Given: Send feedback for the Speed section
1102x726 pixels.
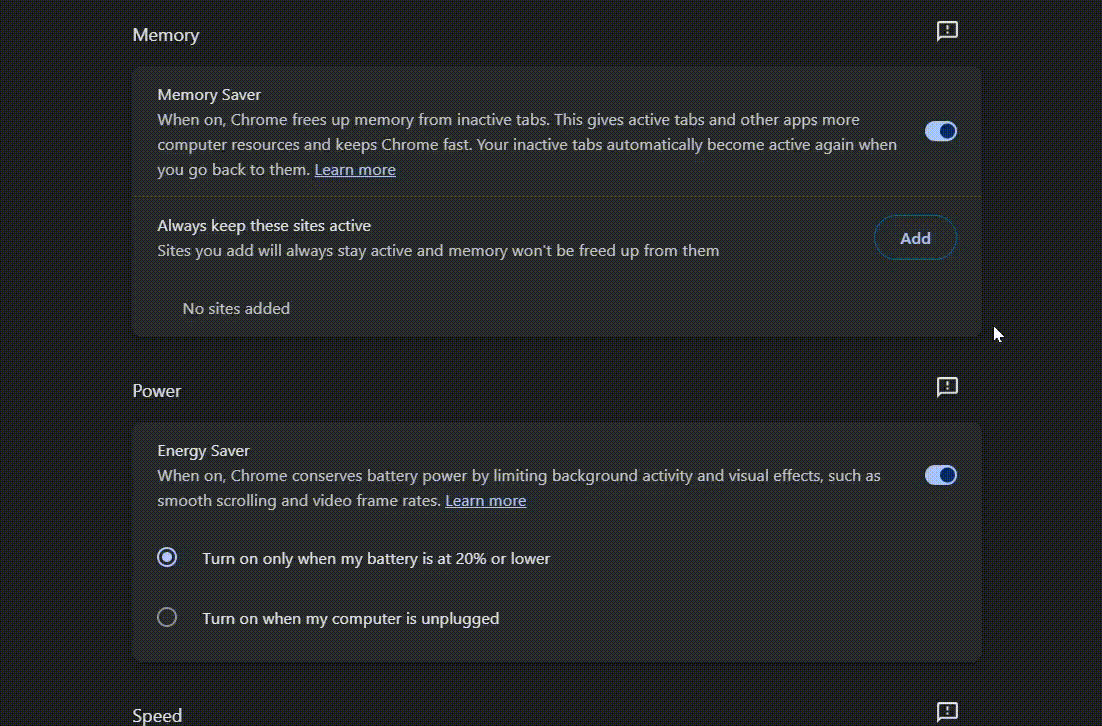Looking at the screenshot, I should (x=947, y=712).
